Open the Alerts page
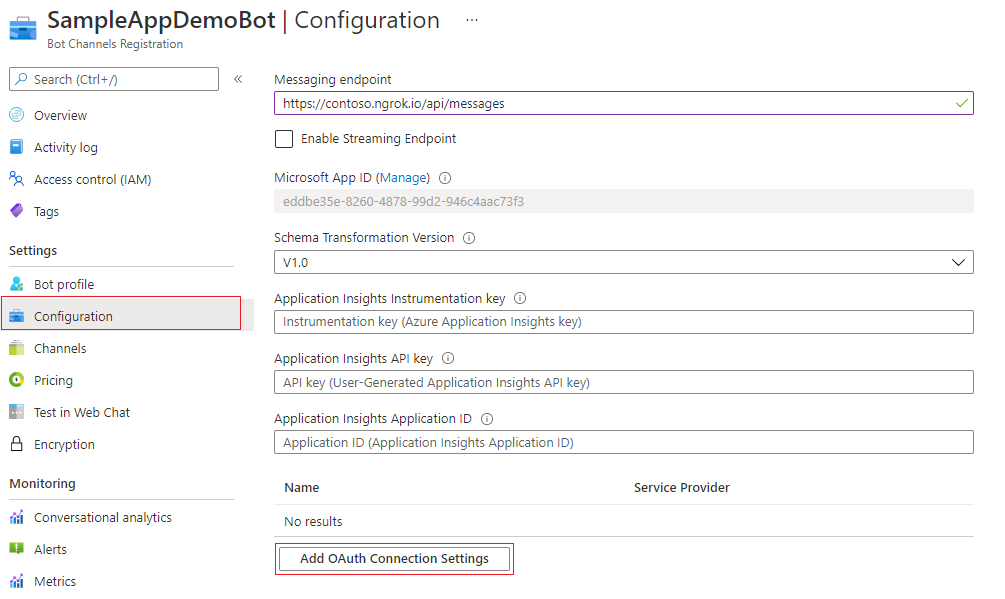Viewport: 1005px width, 599px height. (52, 549)
